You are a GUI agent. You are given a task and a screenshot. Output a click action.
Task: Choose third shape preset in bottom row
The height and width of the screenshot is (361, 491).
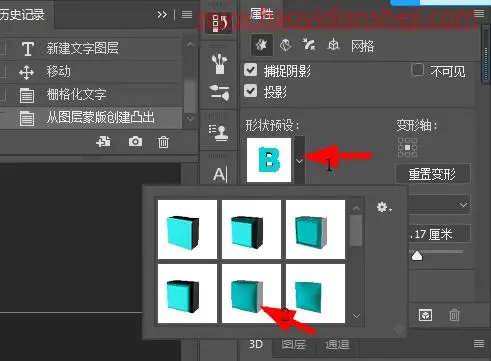pos(315,294)
